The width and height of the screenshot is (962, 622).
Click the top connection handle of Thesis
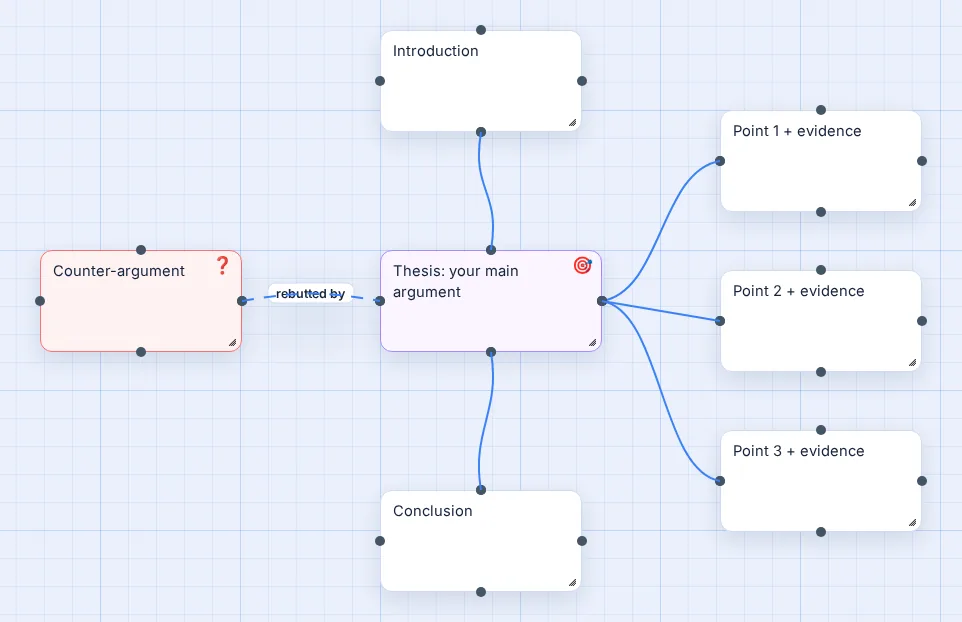[x=491, y=250]
